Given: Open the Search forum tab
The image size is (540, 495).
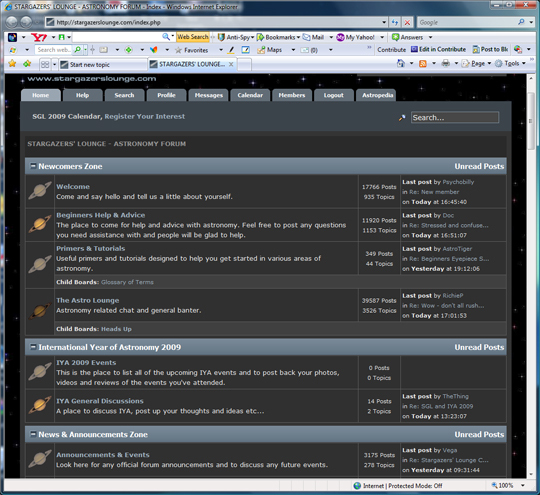Looking at the screenshot, I should [x=124, y=95].
